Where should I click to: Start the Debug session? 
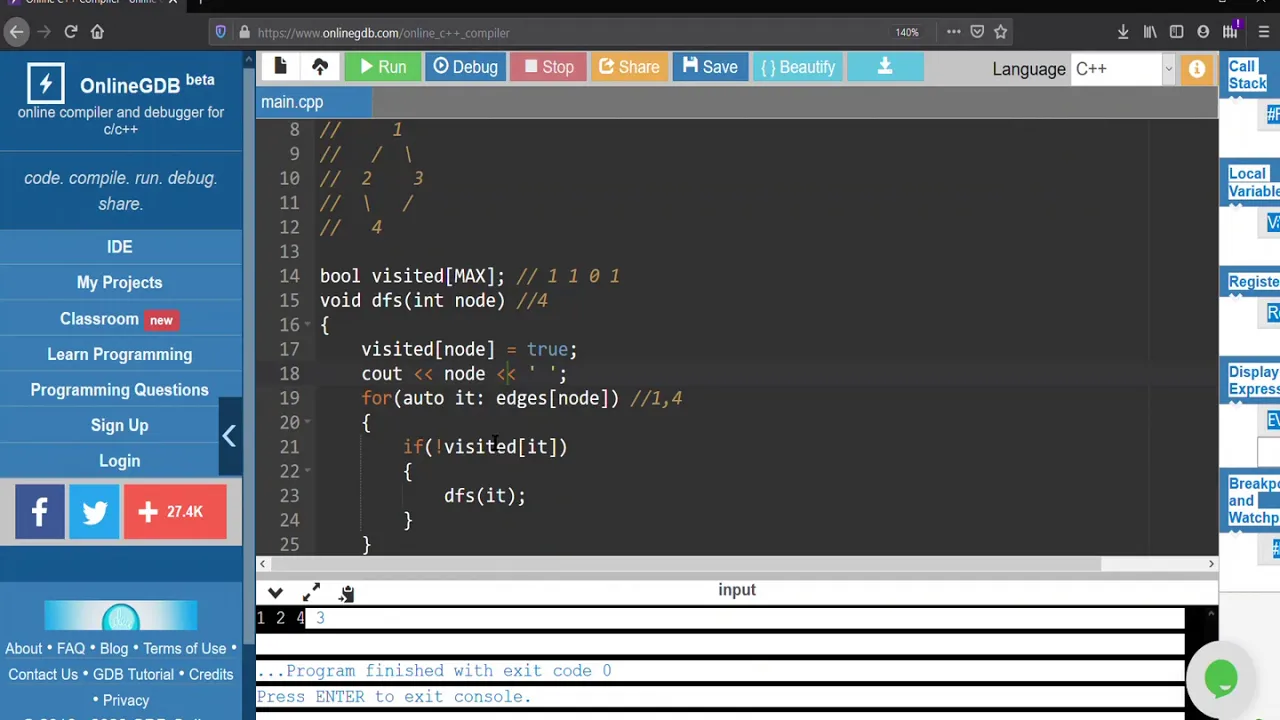[465, 67]
